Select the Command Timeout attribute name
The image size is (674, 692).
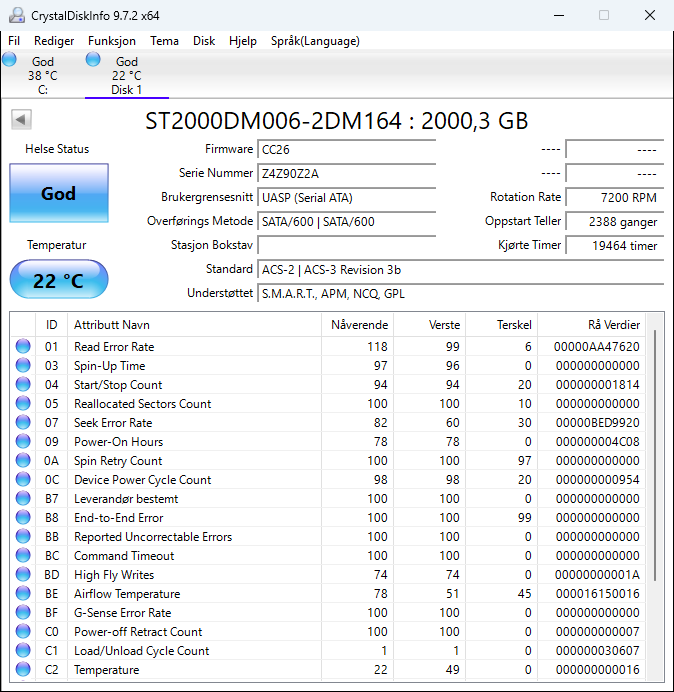click(x=124, y=556)
